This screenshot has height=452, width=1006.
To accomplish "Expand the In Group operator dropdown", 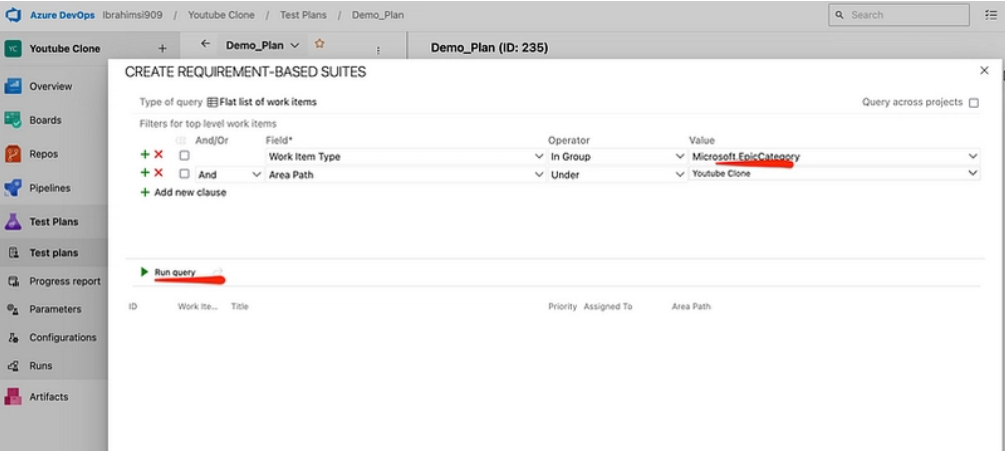I will click(680, 157).
